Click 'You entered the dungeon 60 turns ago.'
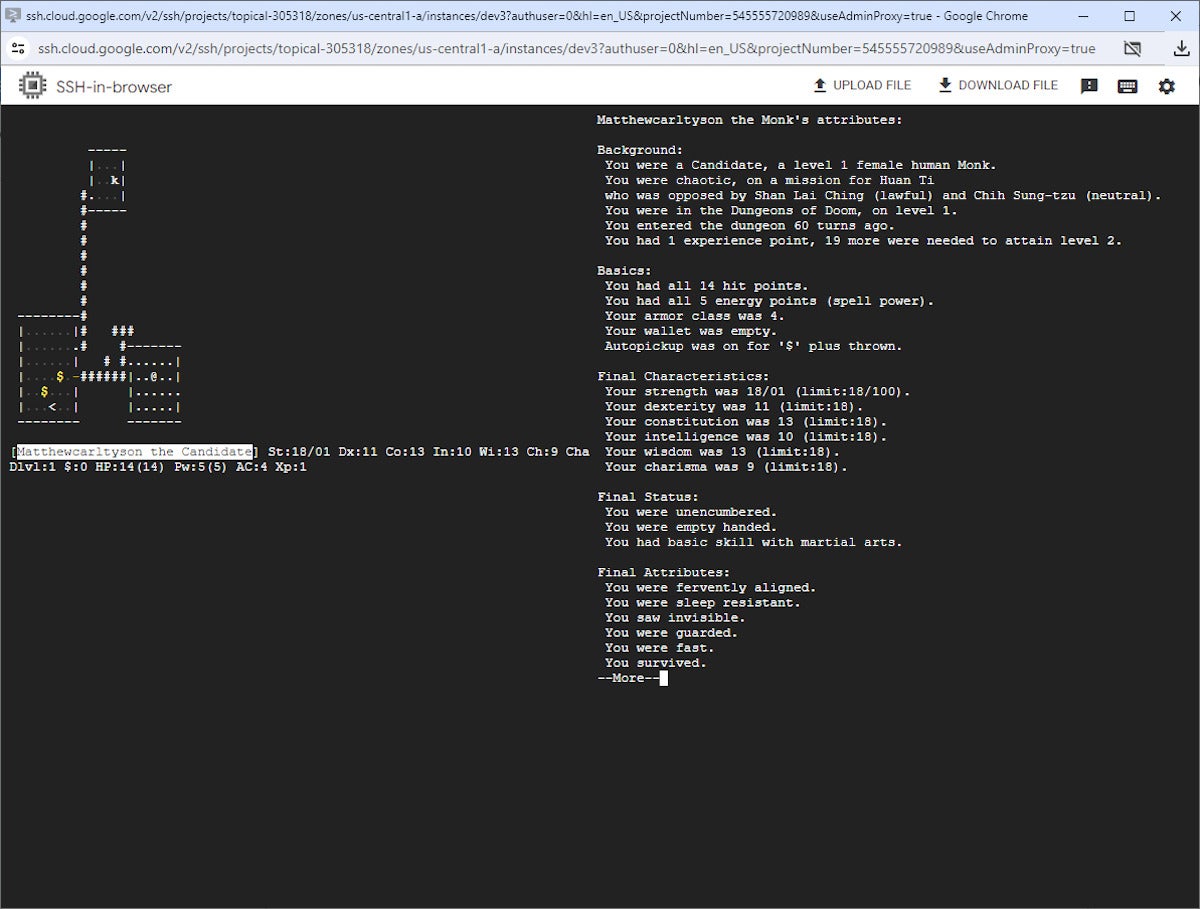Image resolution: width=1200 pixels, height=909 pixels. point(750,226)
